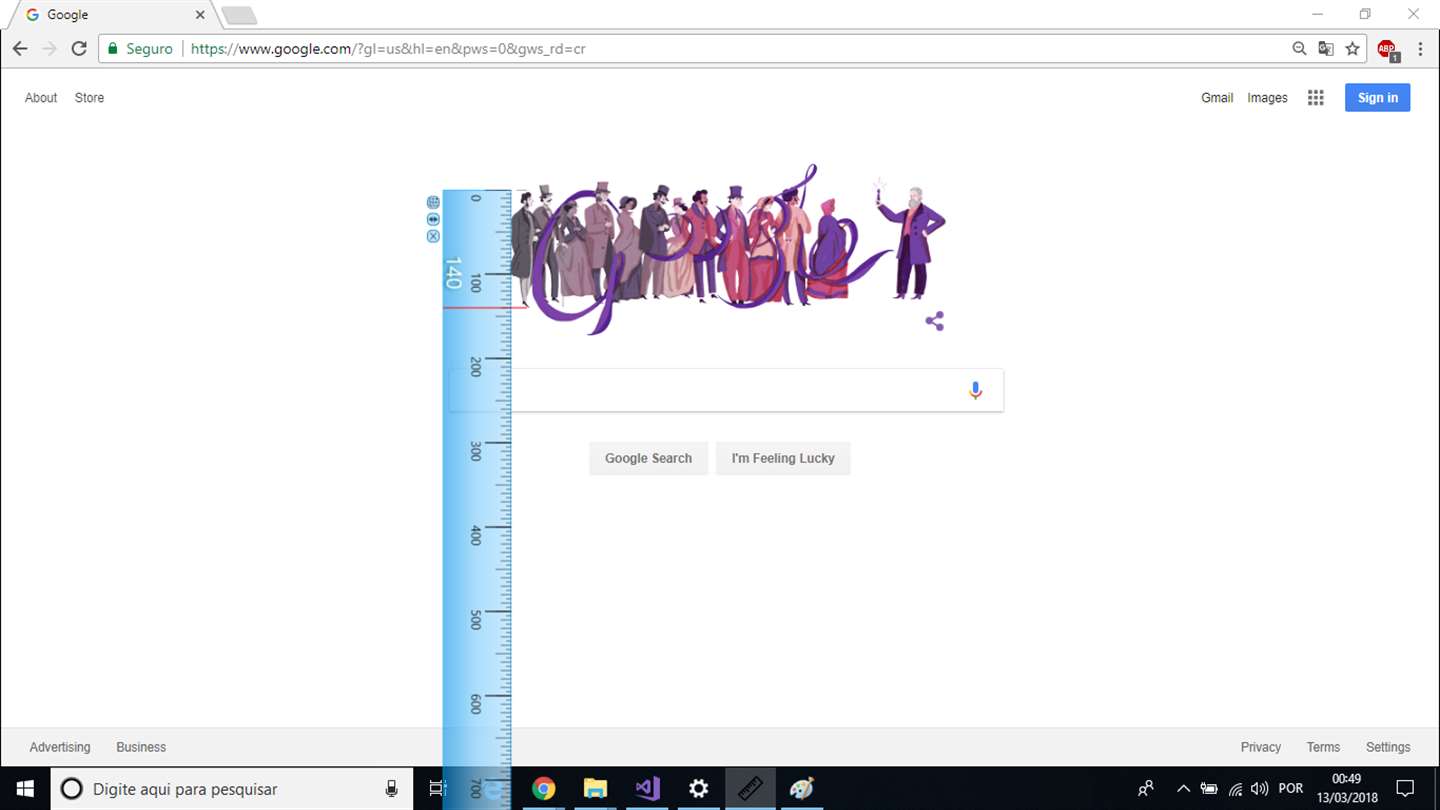Click the ruler's globe icon
This screenshot has width=1440, height=810.
click(433, 202)
